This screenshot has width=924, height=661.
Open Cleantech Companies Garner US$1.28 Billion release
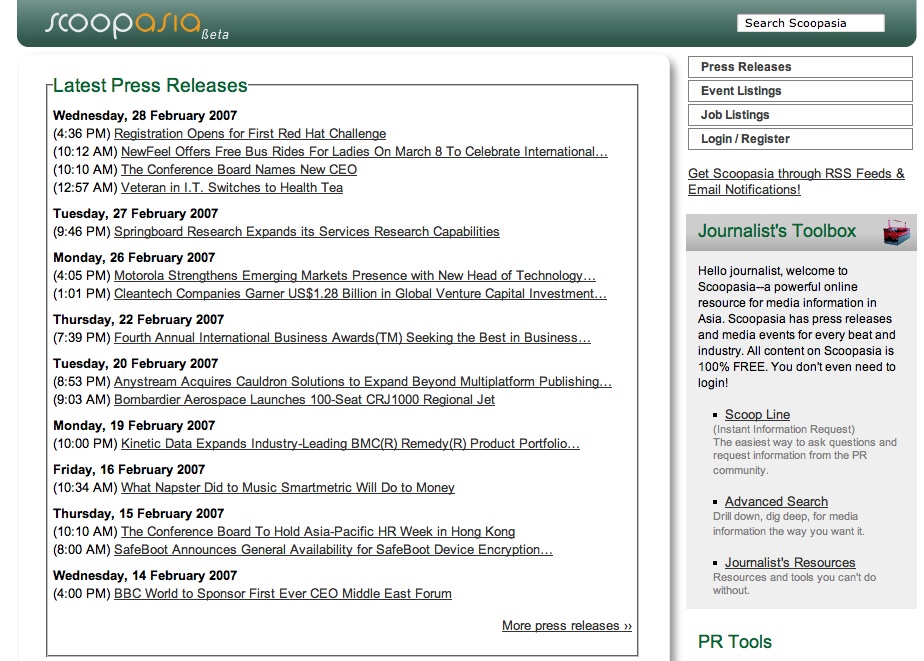(x=360, y=294)
